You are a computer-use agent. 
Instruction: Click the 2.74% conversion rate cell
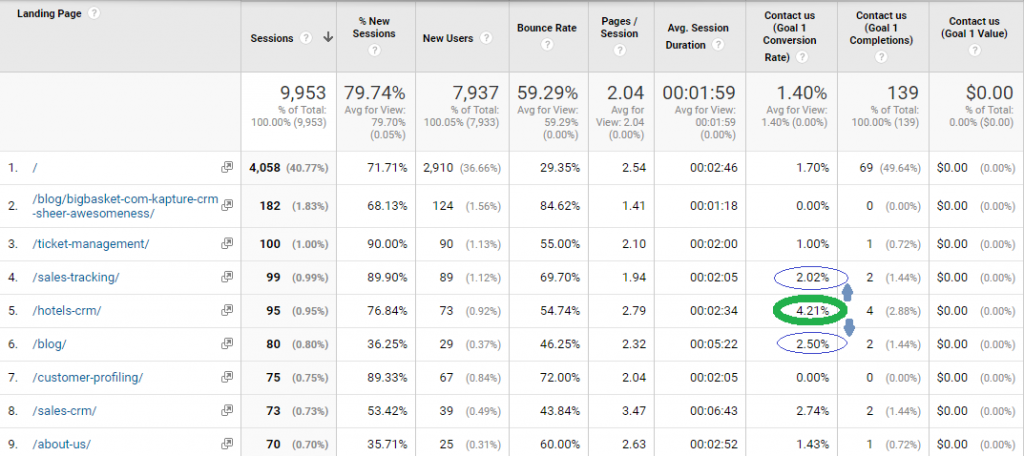[x=812, y=411]
